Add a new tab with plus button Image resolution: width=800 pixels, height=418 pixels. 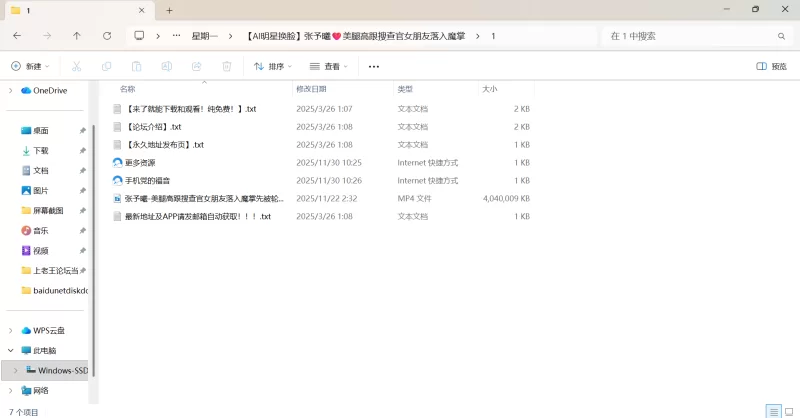[x=169, y=10]
